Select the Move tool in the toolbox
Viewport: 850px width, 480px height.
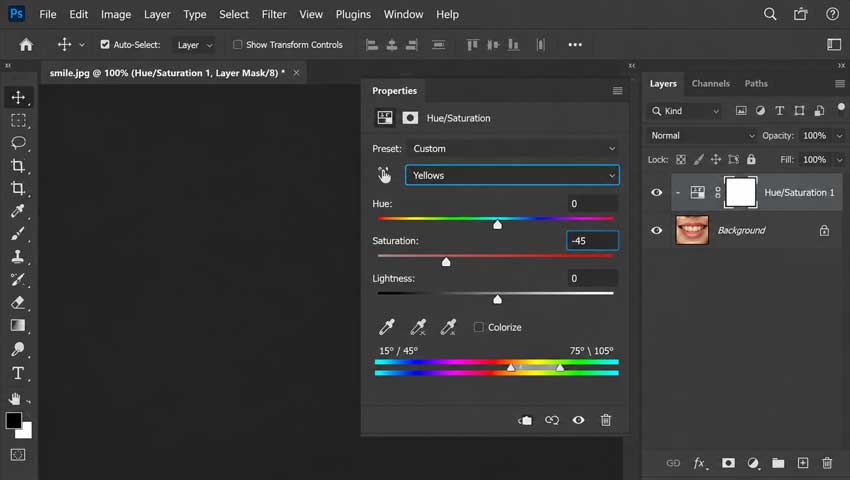point(18,97)
